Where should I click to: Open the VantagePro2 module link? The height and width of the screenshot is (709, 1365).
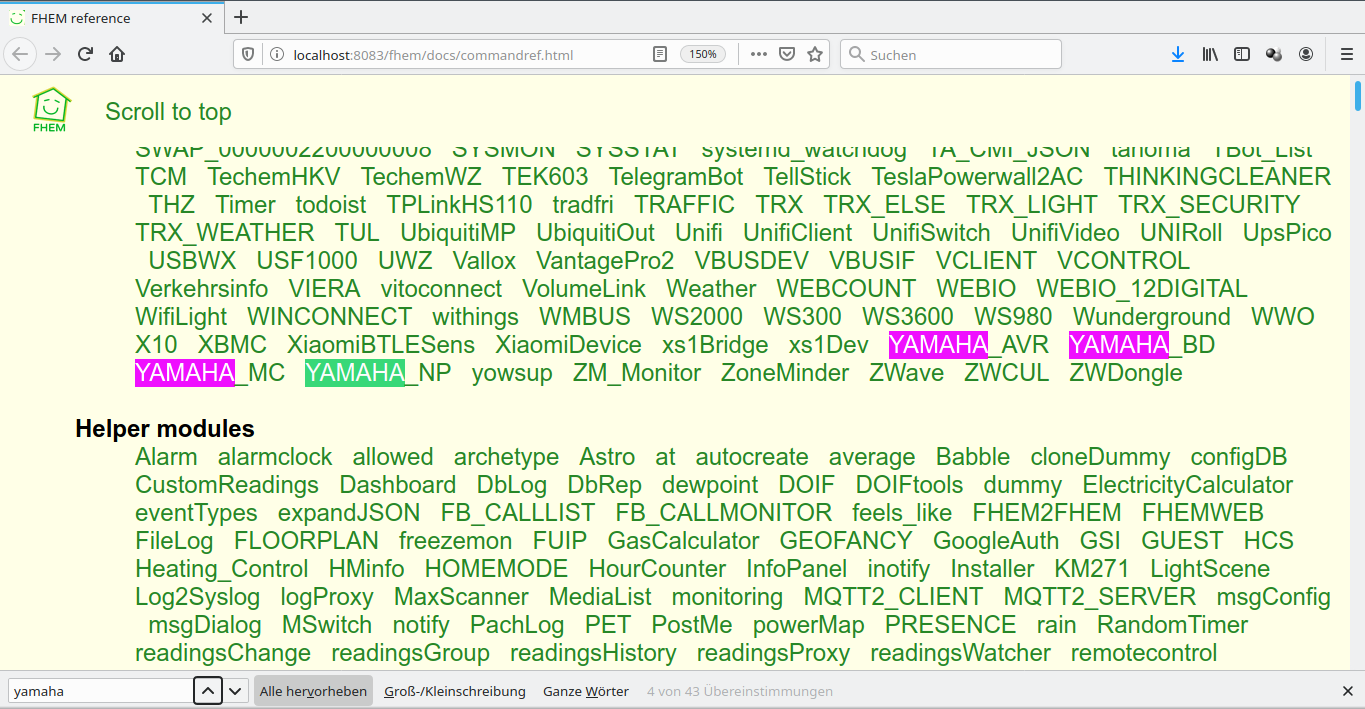click(x=605, y=261)
